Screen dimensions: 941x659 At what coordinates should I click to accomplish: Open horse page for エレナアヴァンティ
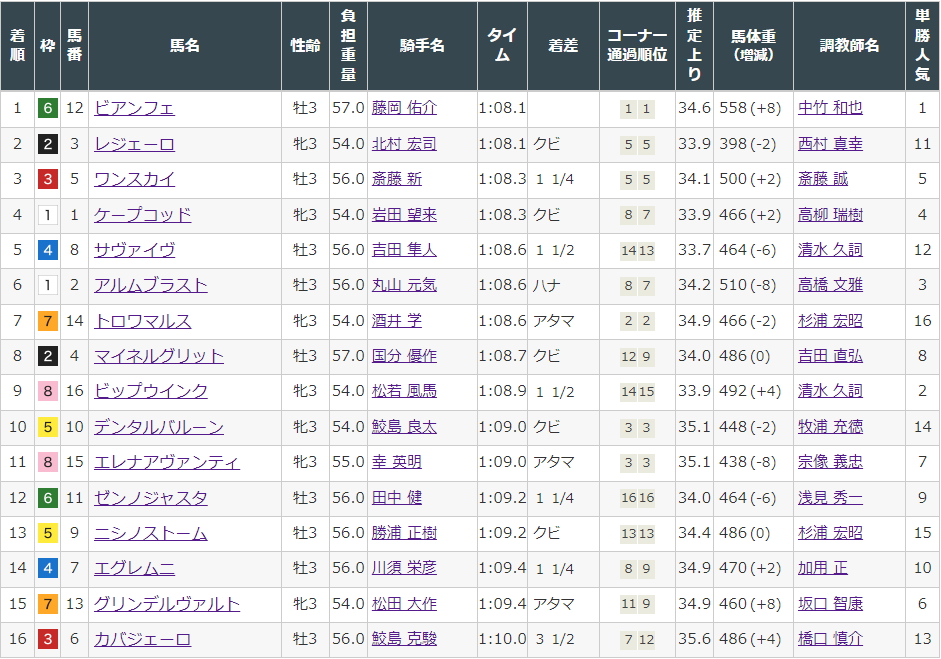166,462
